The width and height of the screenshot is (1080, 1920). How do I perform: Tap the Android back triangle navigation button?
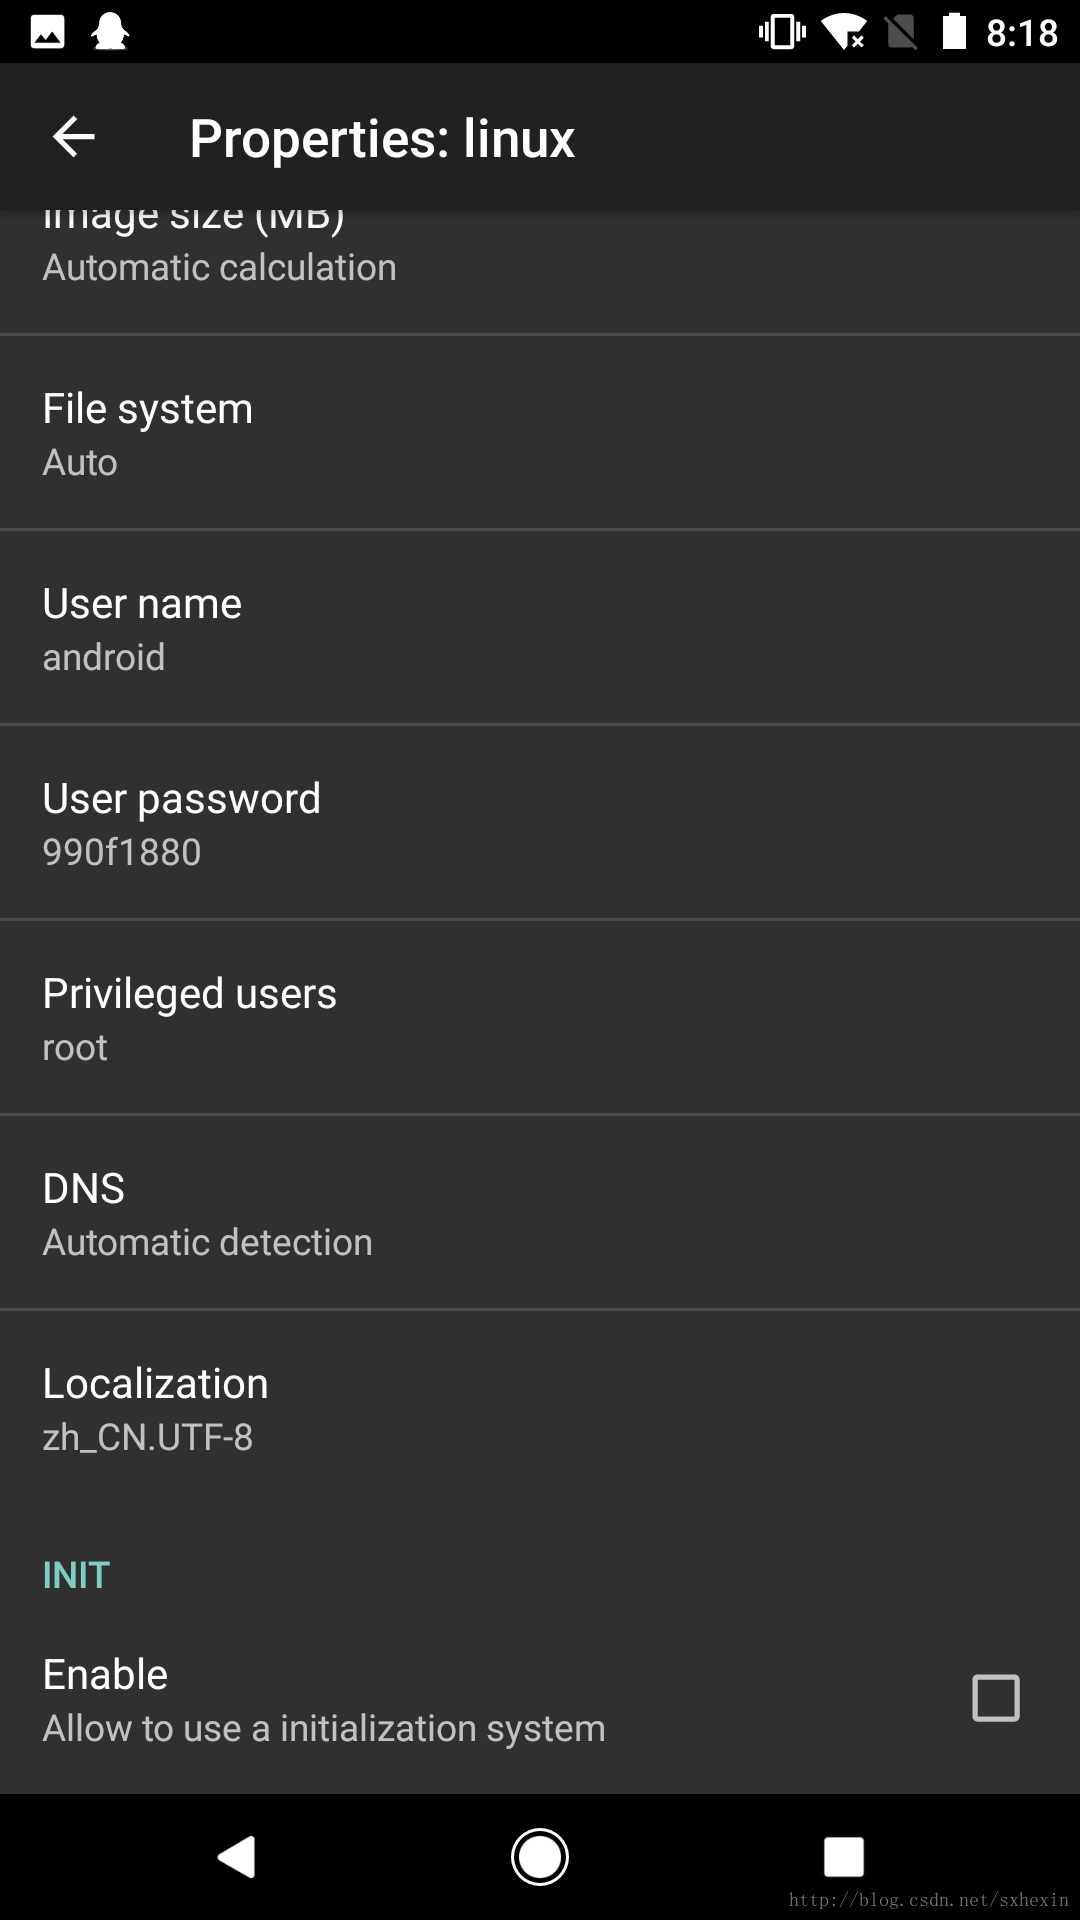coord(237,1857)
